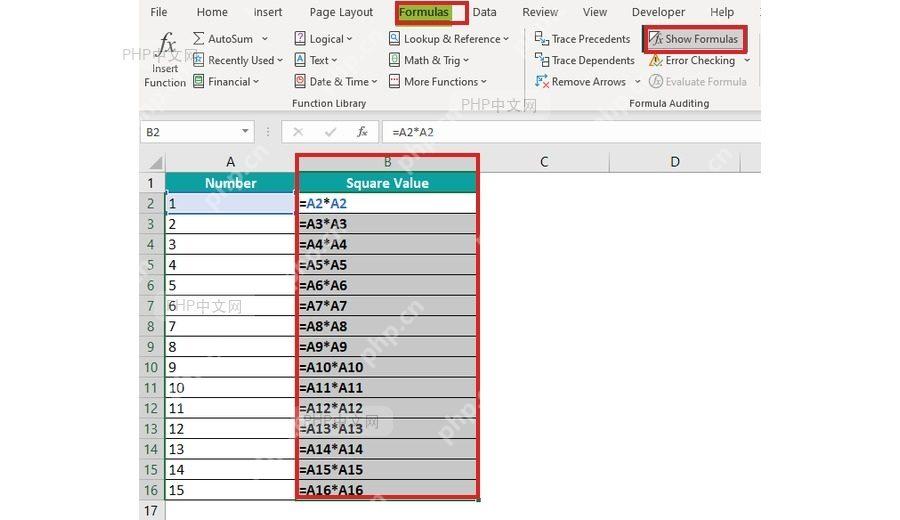Click Error Checking warning icon
Screen dimensions: 900x520
655,60
